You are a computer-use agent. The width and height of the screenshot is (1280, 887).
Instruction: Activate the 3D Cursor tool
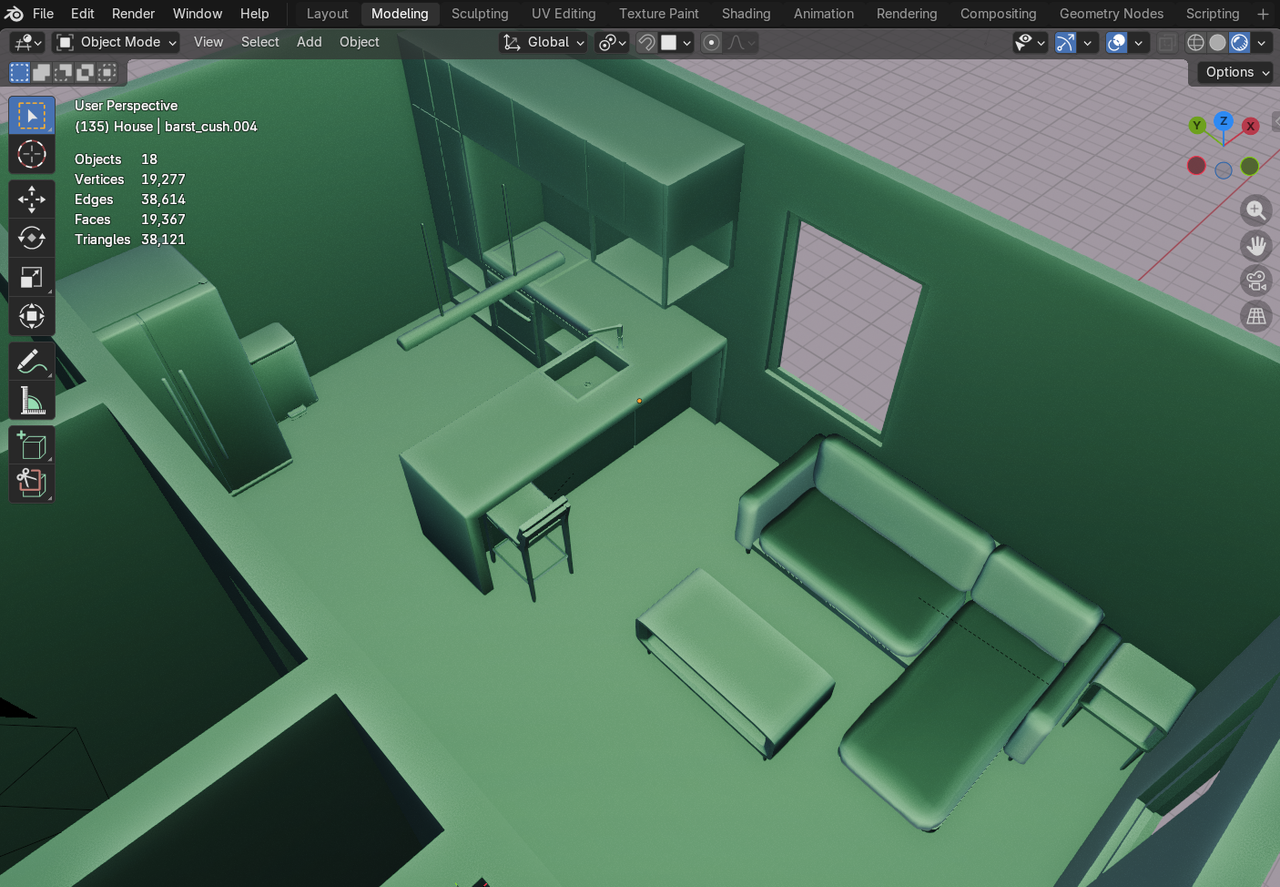[32, 154]
